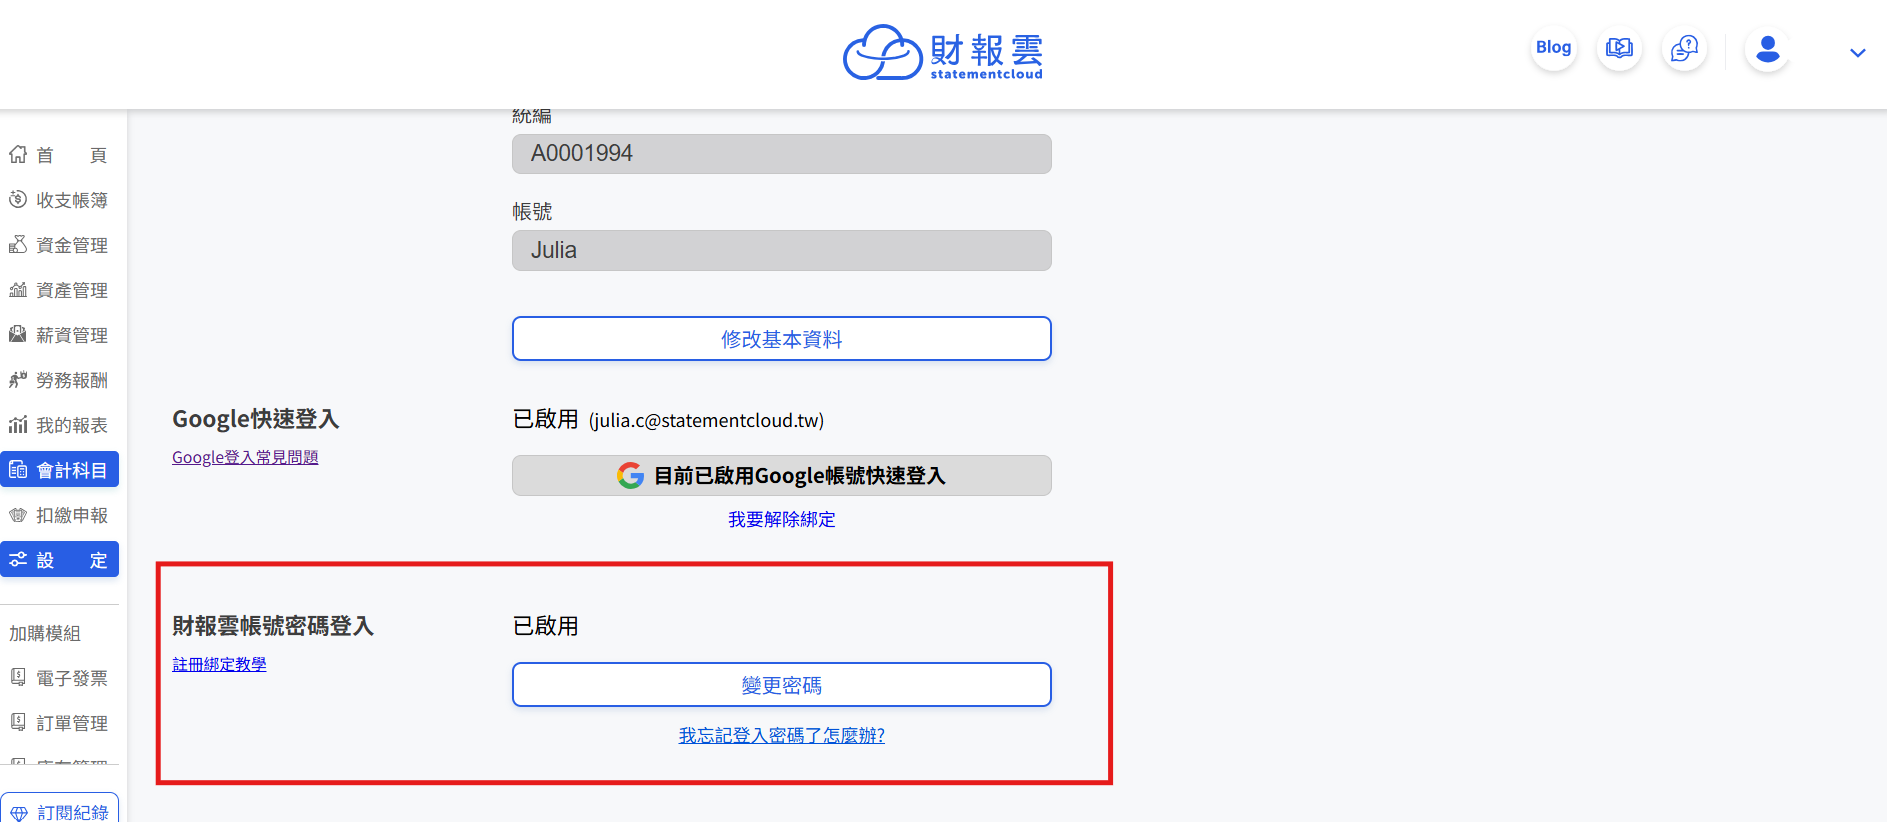The height and width of the screenshot is (822, 1887).
Task: Click the receipt icon beside 訂單管理
Action: [x=18, y=722]
